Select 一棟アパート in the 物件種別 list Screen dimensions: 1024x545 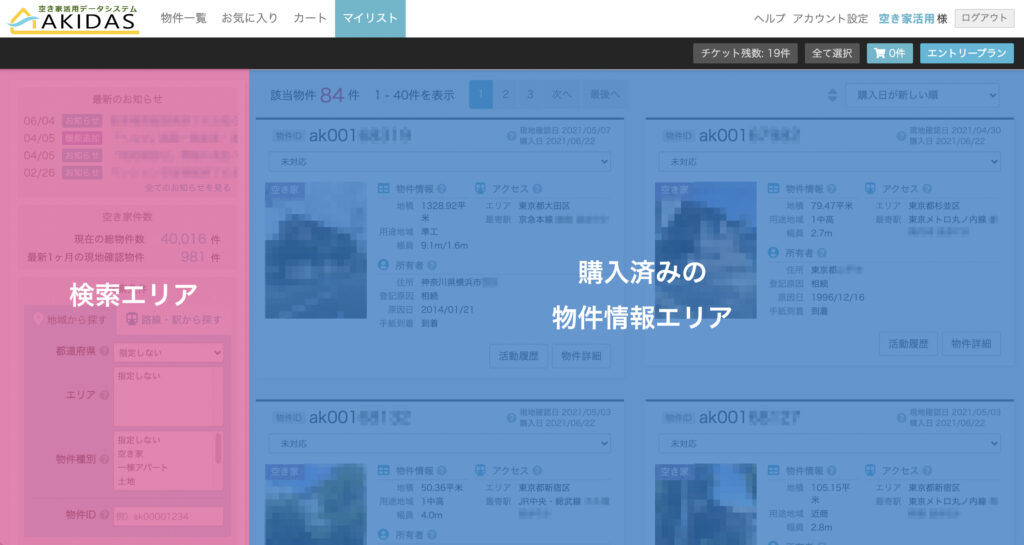142,467
